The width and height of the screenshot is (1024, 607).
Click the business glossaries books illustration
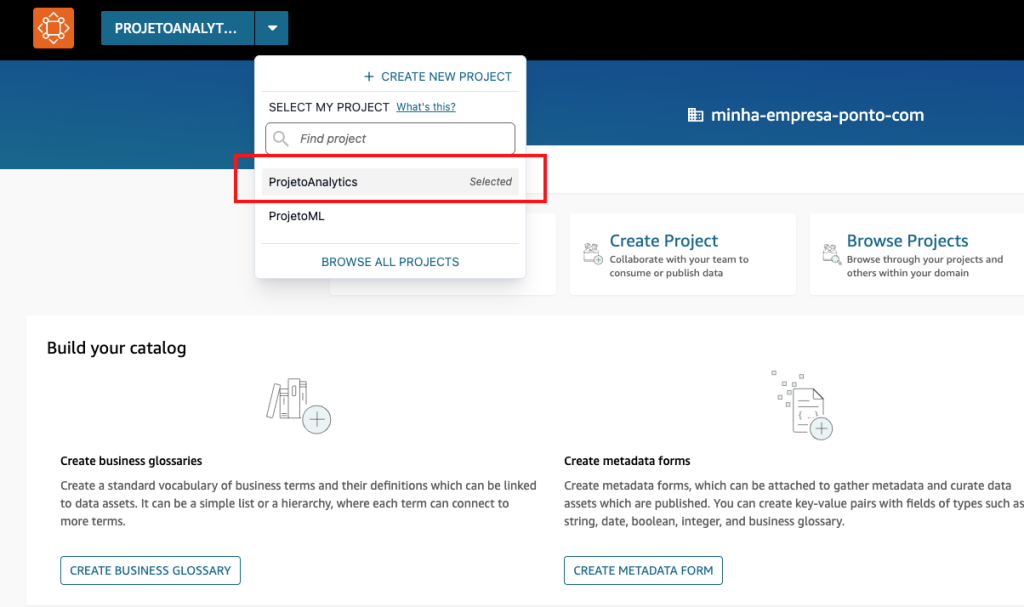298,405
